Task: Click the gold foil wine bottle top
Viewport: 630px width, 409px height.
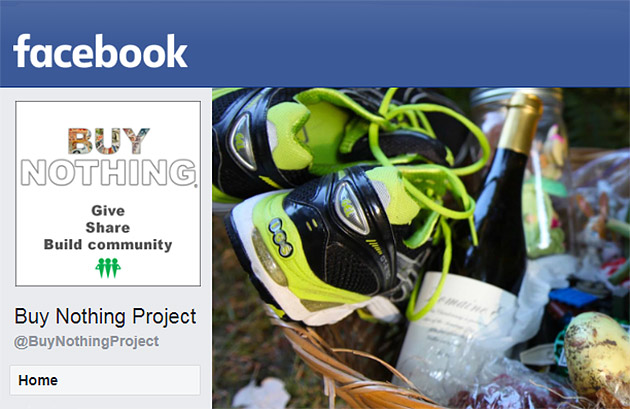Action: (x=520, y=123)
